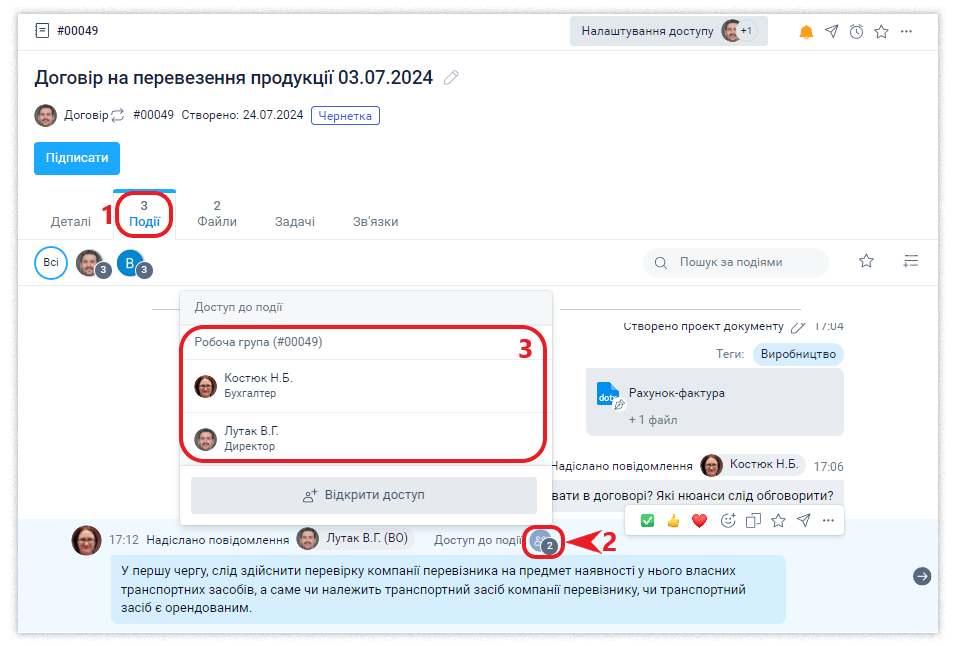This screenshot has width=956, height=646.
Task: Click the copy message icon in reaction bar
Action: 753,520
